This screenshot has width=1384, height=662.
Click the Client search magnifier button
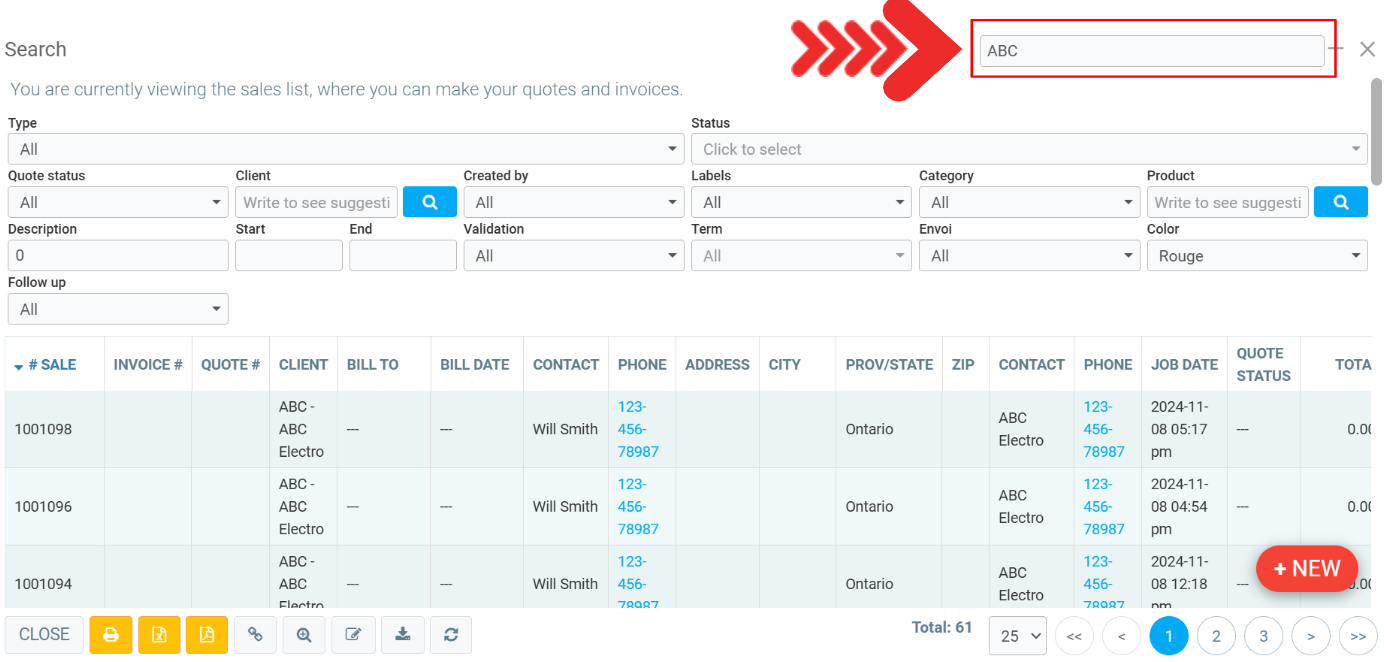click(x=429, y=202)
